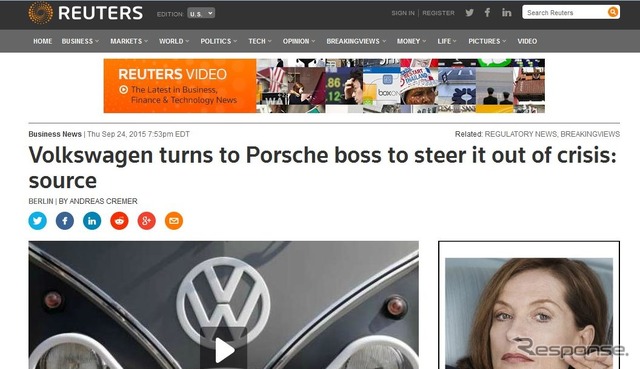Open the Edition U.S. dropdown

[201, 13]
